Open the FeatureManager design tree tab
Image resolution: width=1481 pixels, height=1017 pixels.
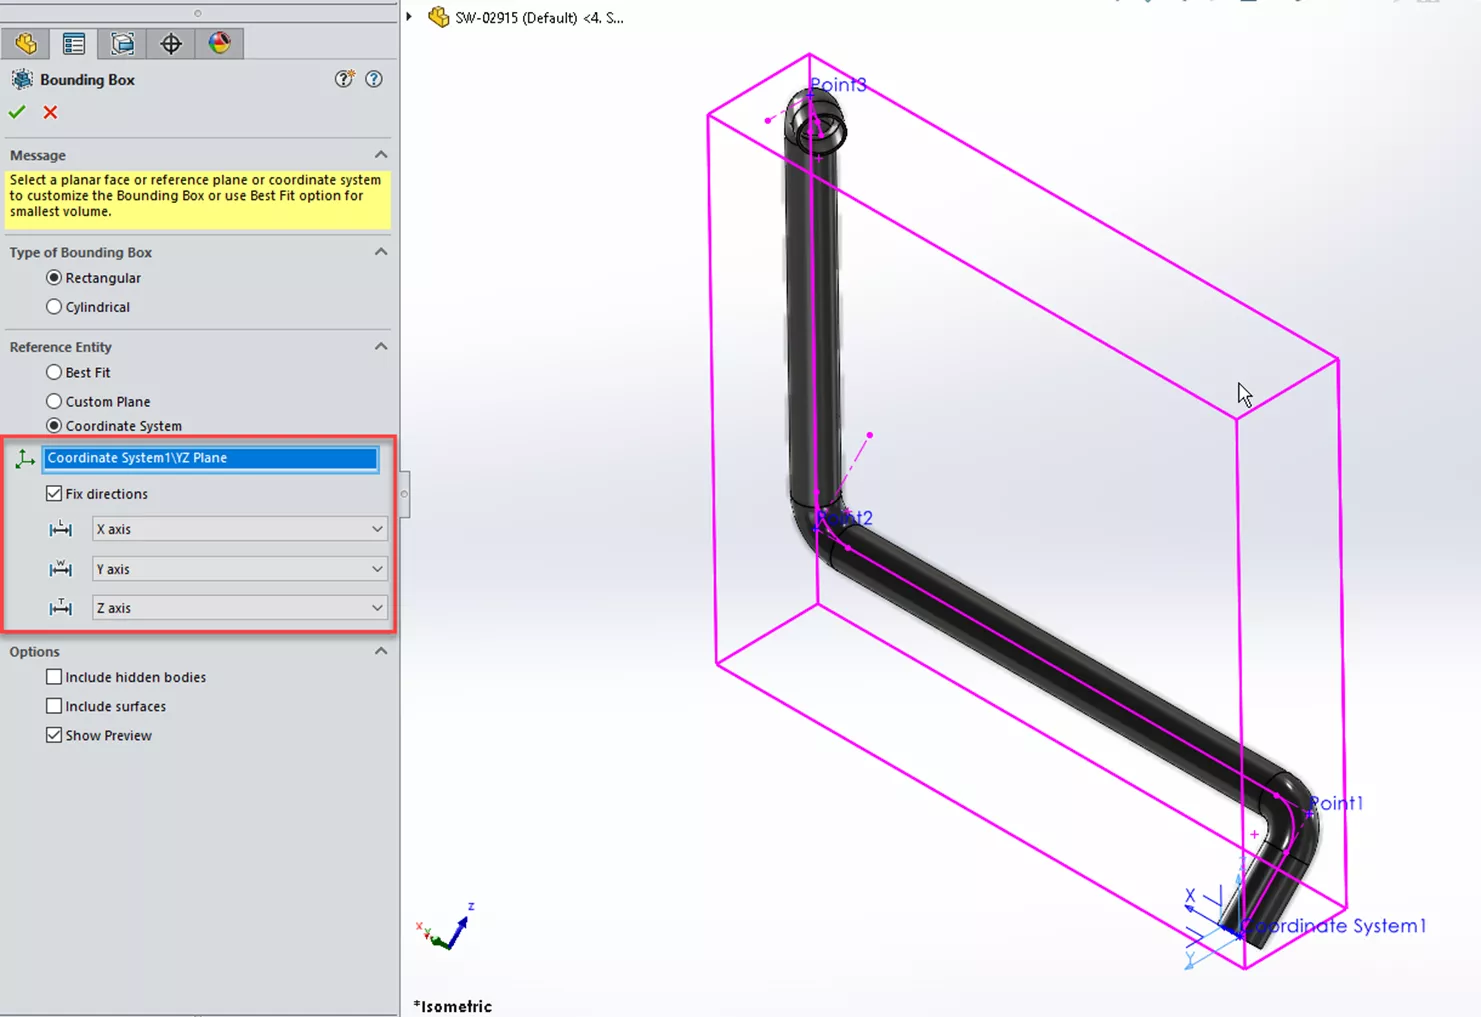[x=26, y=44]
